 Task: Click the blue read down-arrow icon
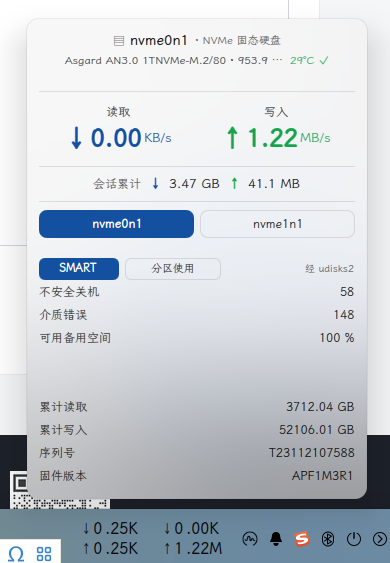(76, 138)
